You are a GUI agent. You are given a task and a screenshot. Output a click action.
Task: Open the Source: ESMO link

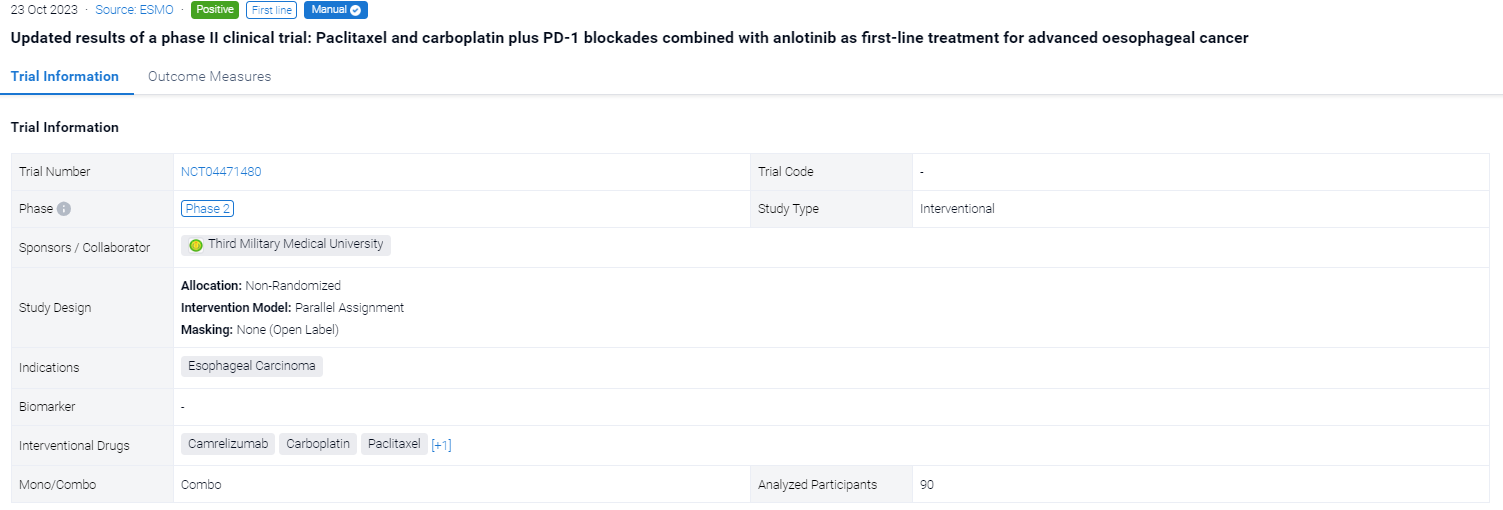(135, 10)
